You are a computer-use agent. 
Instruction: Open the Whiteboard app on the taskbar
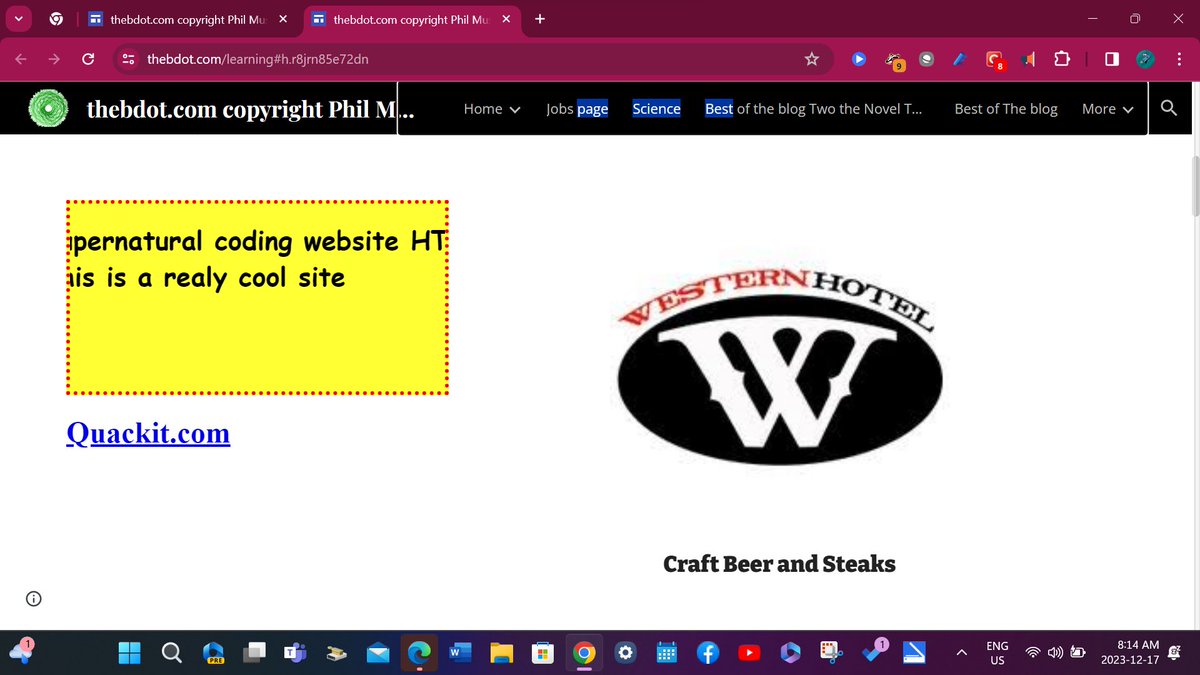click(915, 653)
